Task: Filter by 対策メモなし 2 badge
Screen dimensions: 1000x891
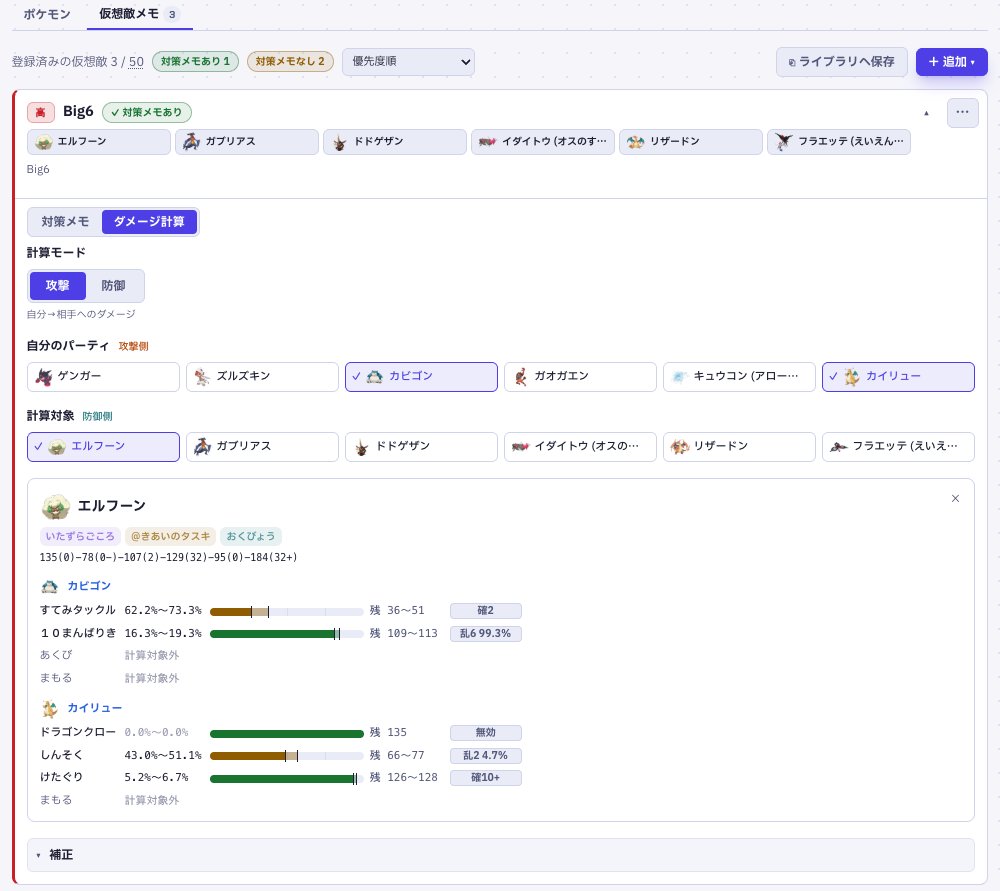Action: coord(290,61)
